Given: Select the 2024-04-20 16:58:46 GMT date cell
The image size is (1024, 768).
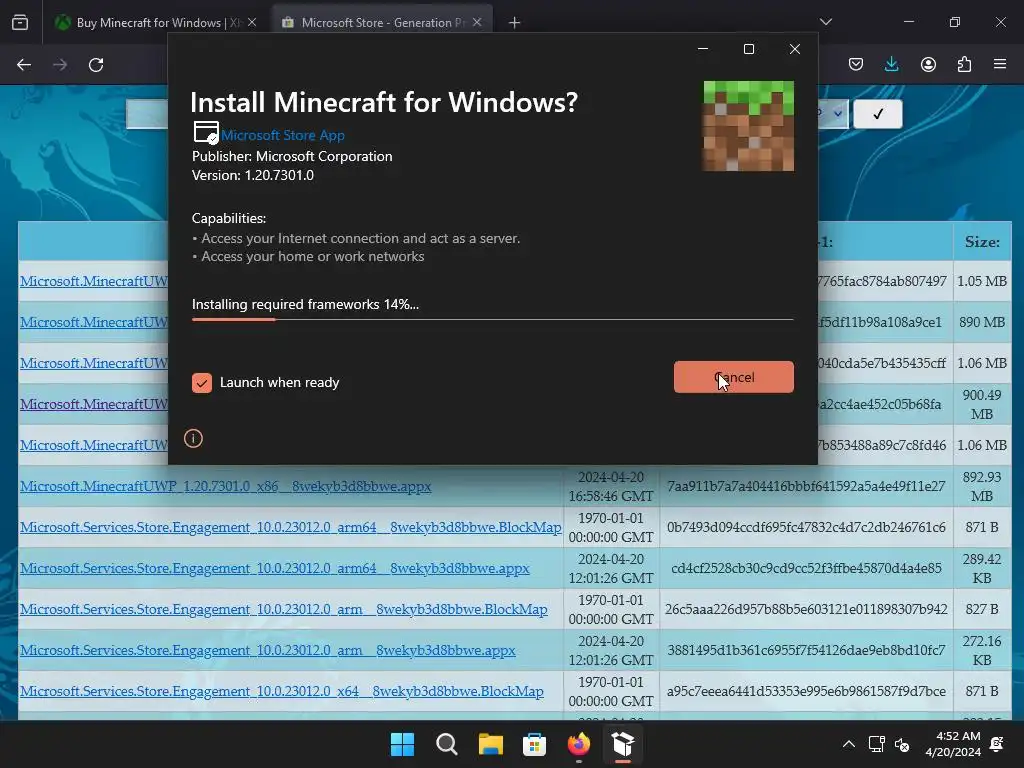Looking at the screenshot, I should (x=611, y=487).
